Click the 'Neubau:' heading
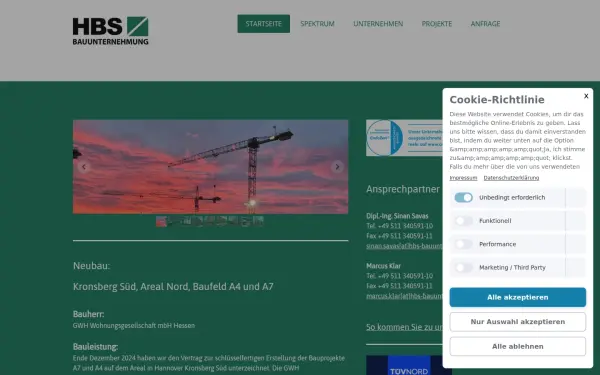Screen dimensions: 600x375 tap(91, 266)
